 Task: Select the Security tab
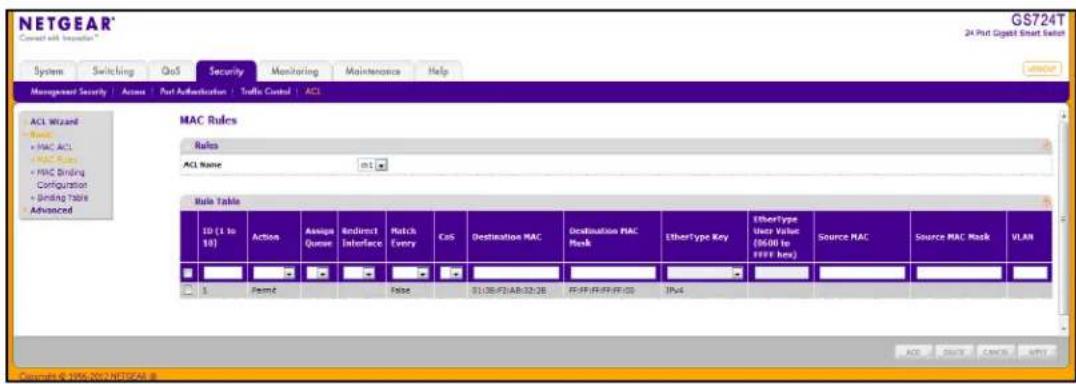(226, 71)
